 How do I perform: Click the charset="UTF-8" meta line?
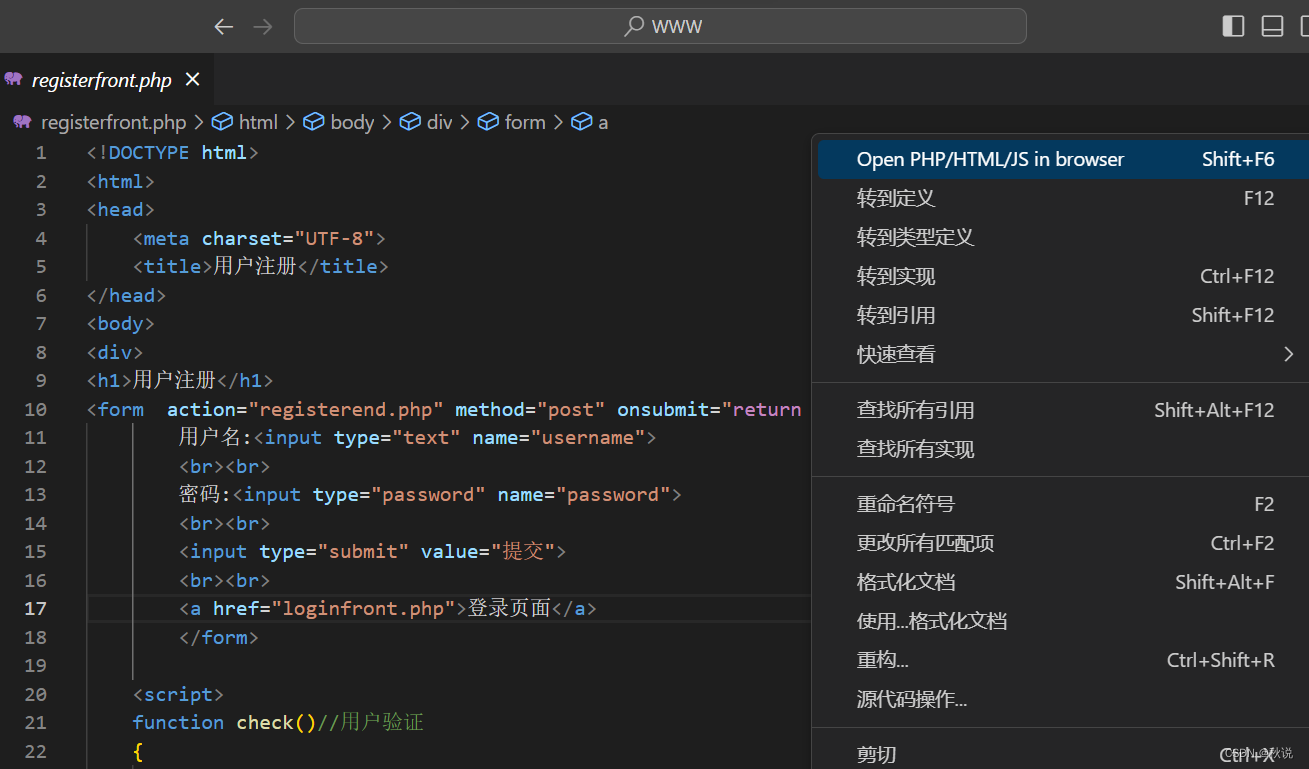click(259, 238)
